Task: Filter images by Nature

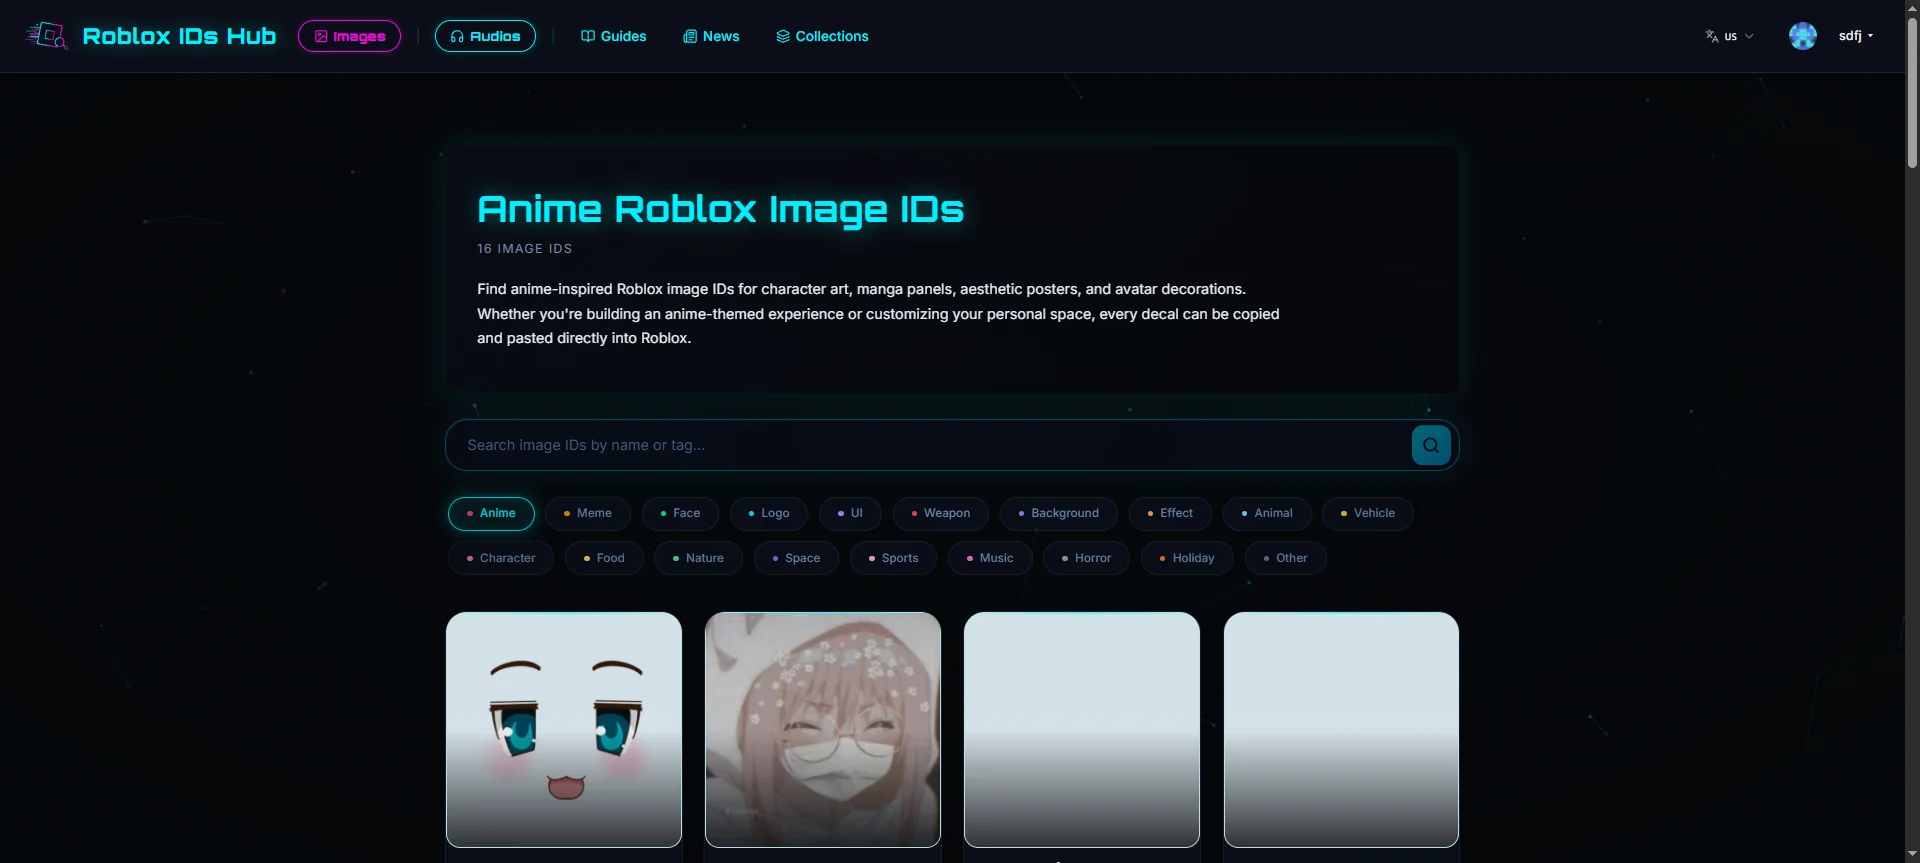Action: point(698,559)
